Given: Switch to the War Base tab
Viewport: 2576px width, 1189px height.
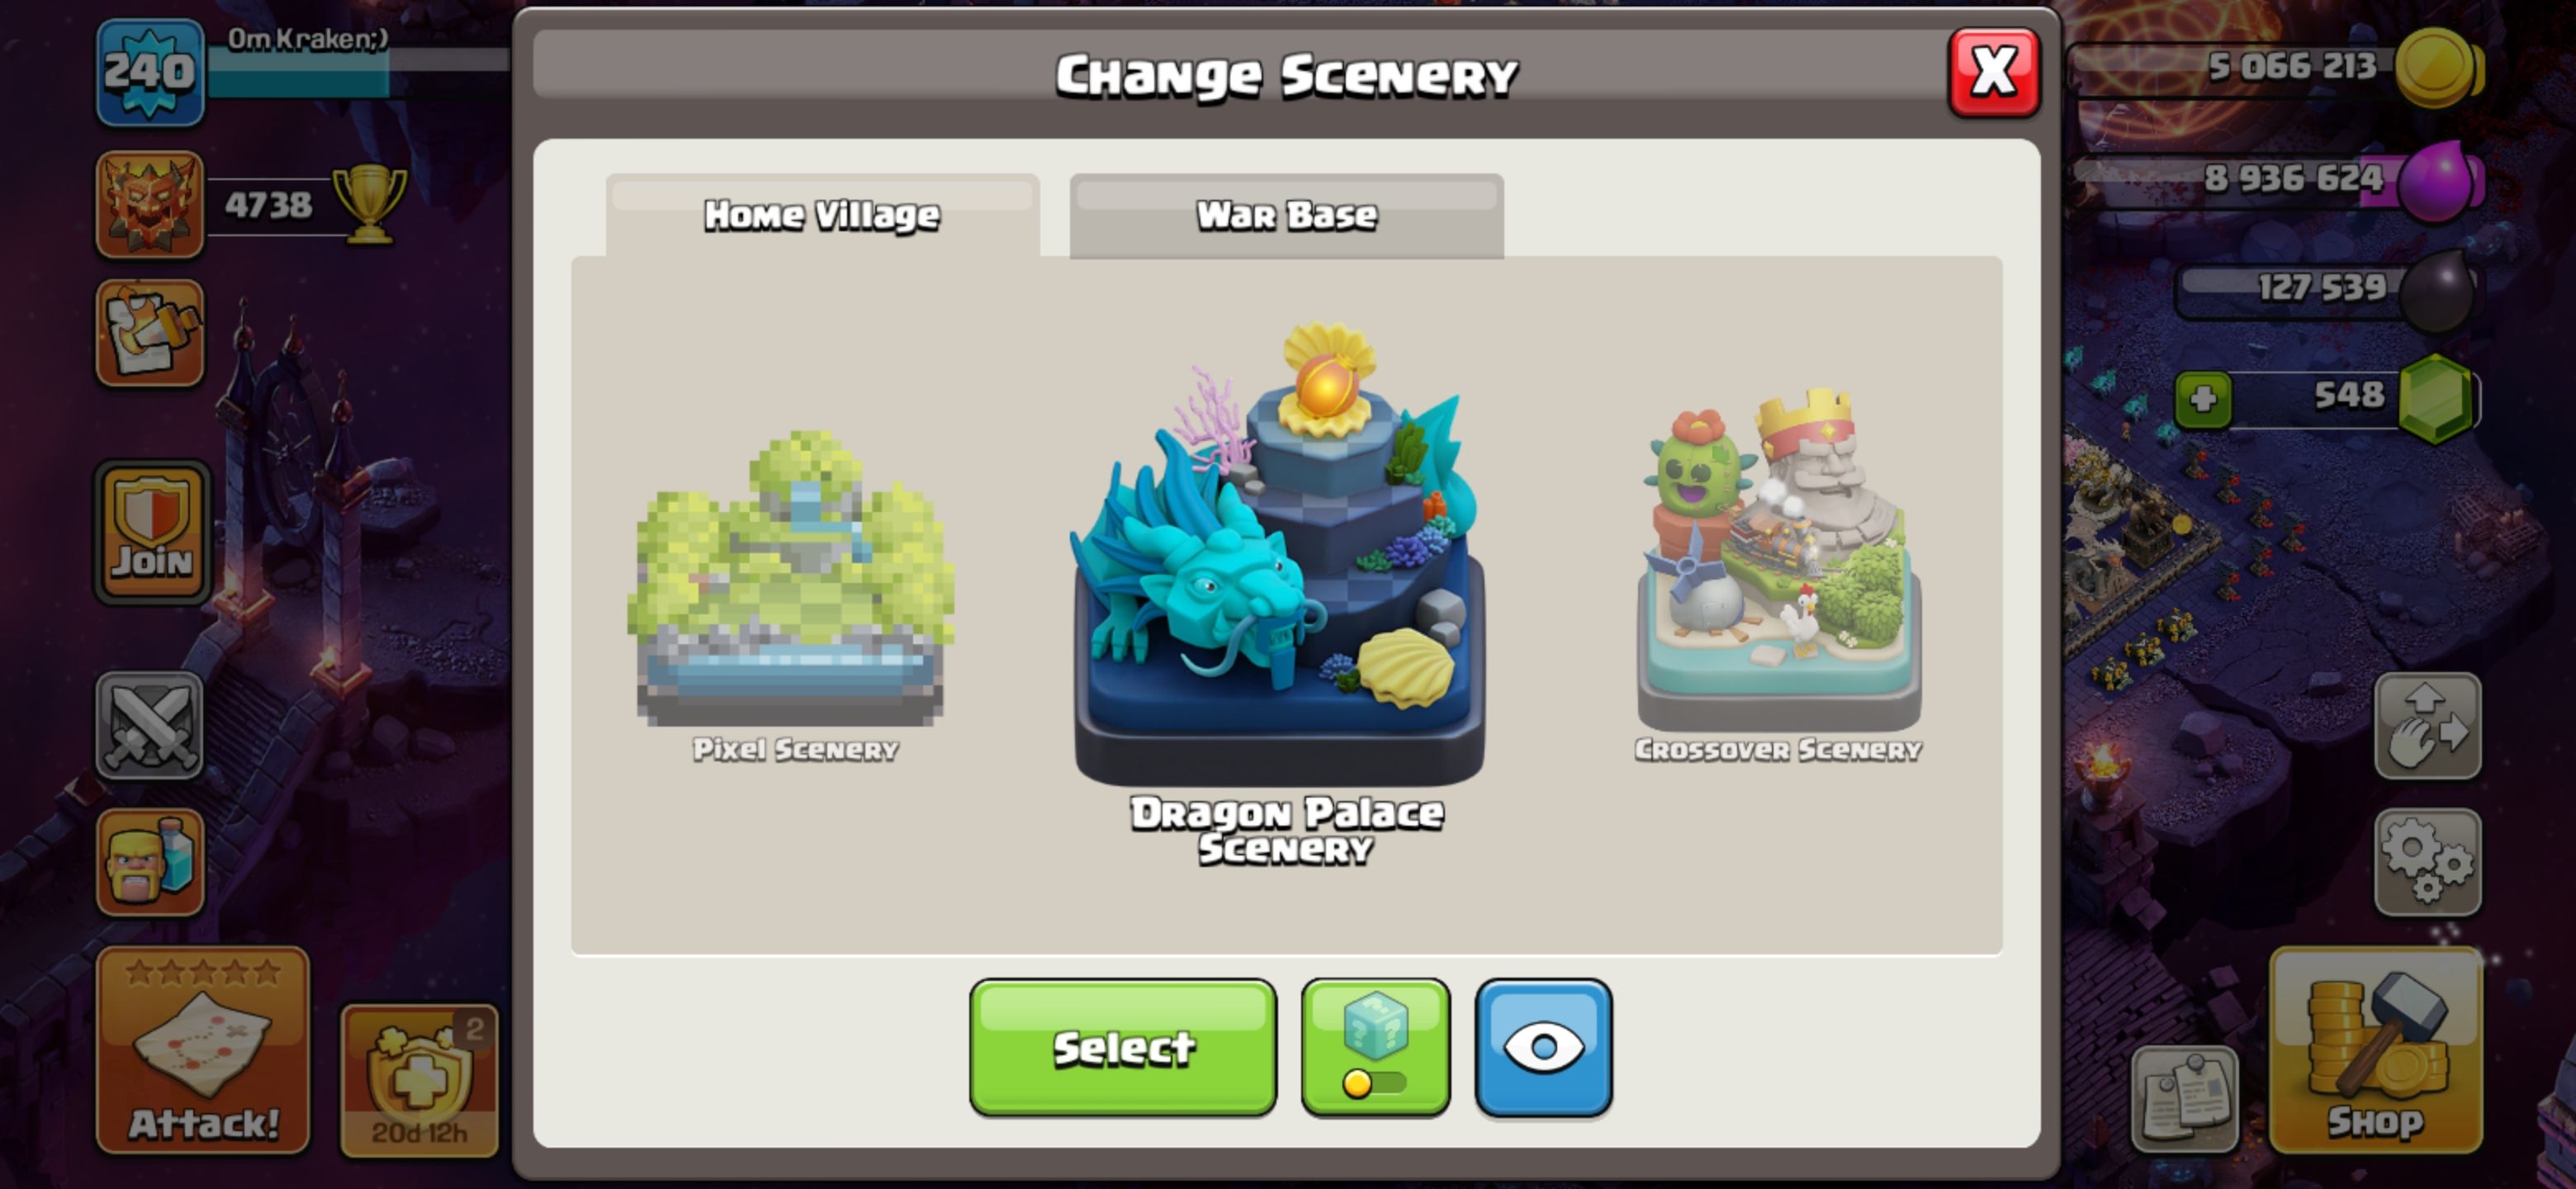Looking at the screenshot, I should (1286, 215).
